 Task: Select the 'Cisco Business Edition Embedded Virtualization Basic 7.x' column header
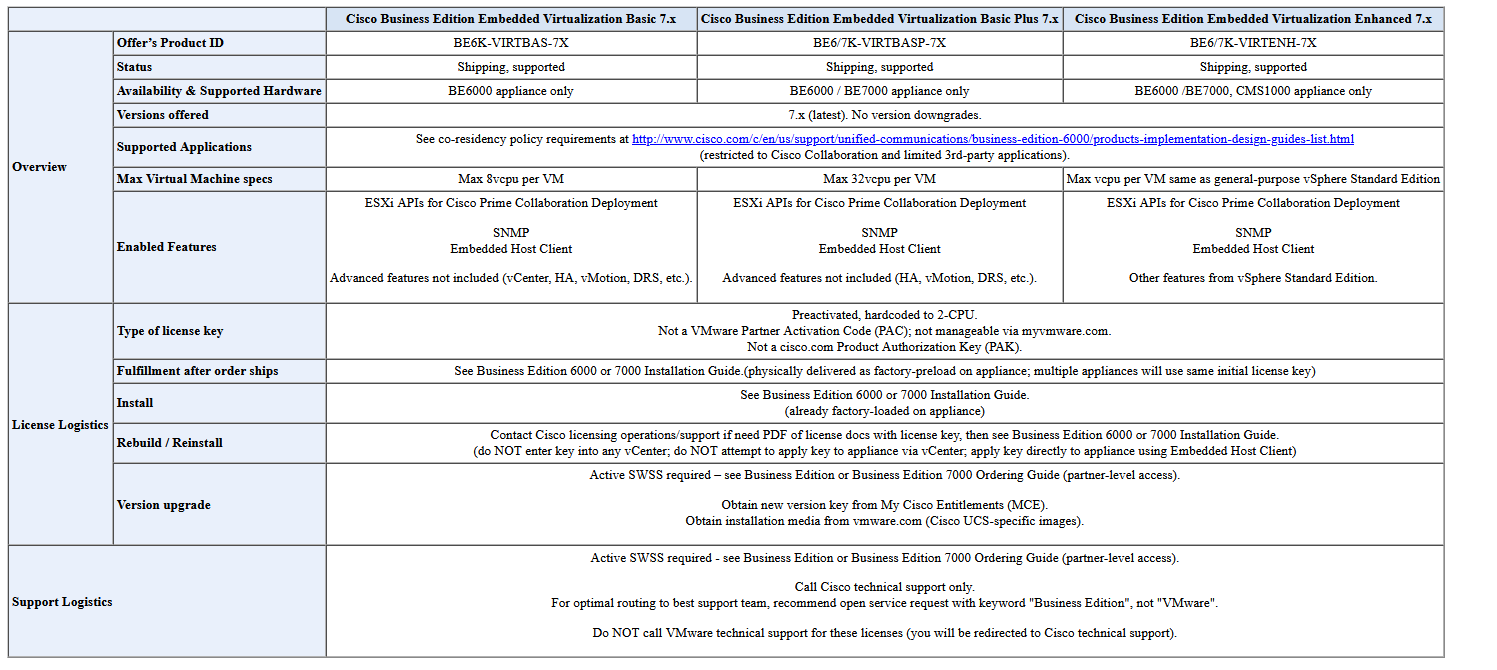tap(511, 19)
